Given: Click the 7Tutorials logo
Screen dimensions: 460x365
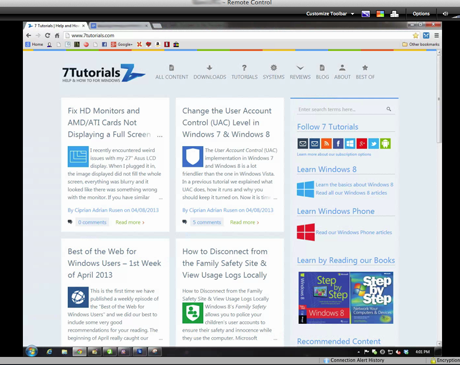Looking at the screenshot, I should coord(103,73).
